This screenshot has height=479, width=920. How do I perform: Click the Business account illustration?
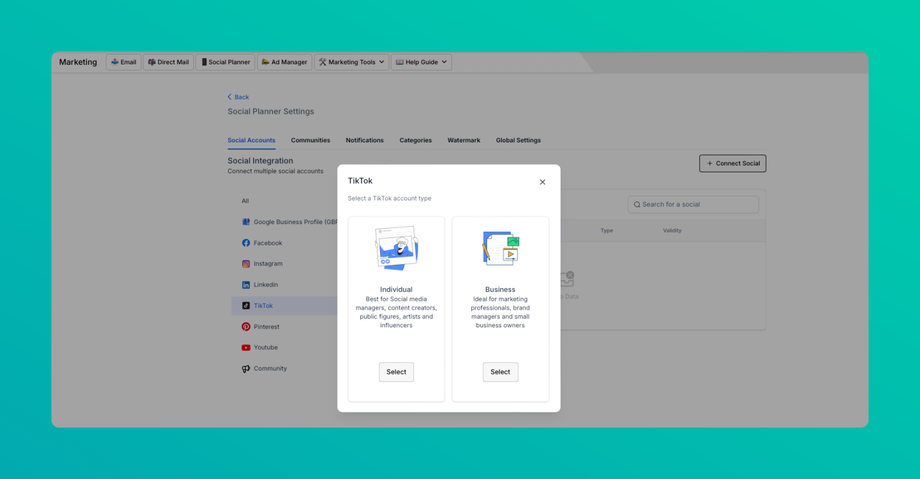pyautogui.click(x=500, y=248)
